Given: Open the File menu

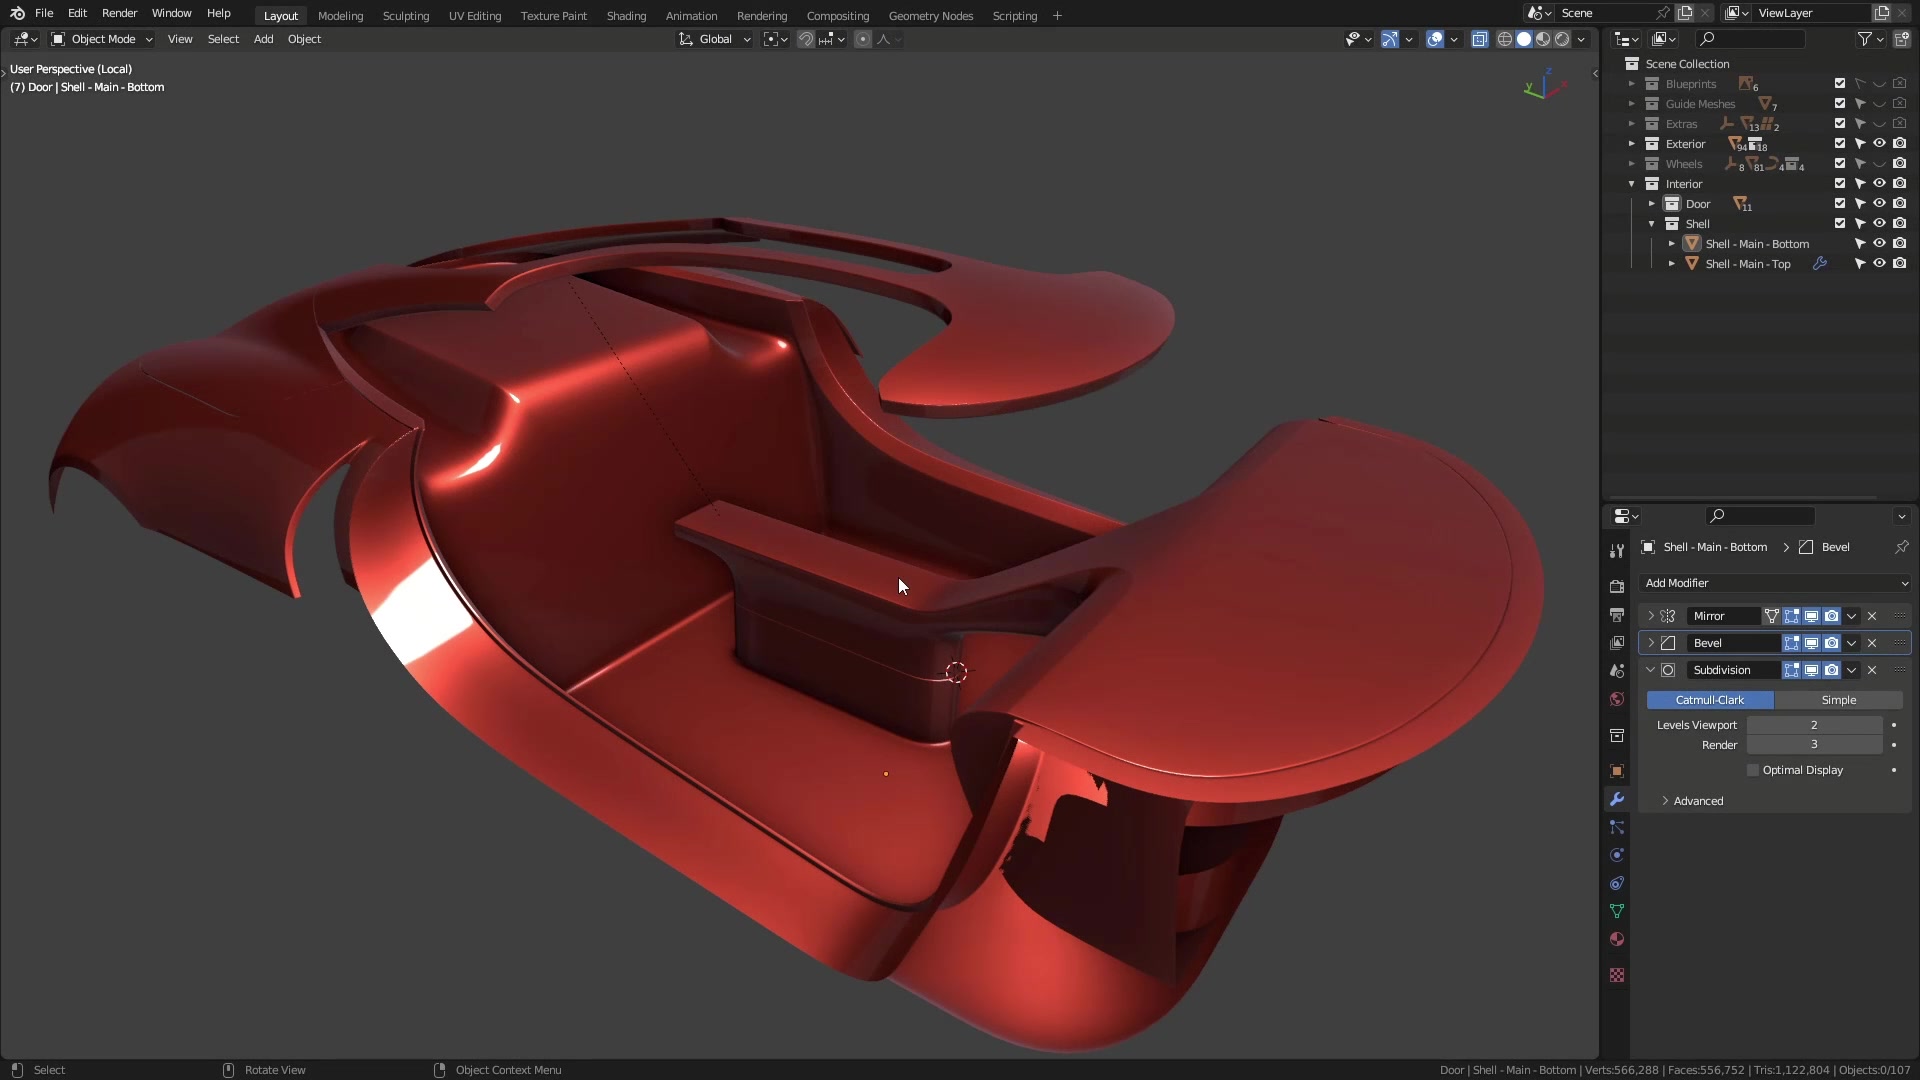Looking at the screenshot, I should [x=44, y=13].
